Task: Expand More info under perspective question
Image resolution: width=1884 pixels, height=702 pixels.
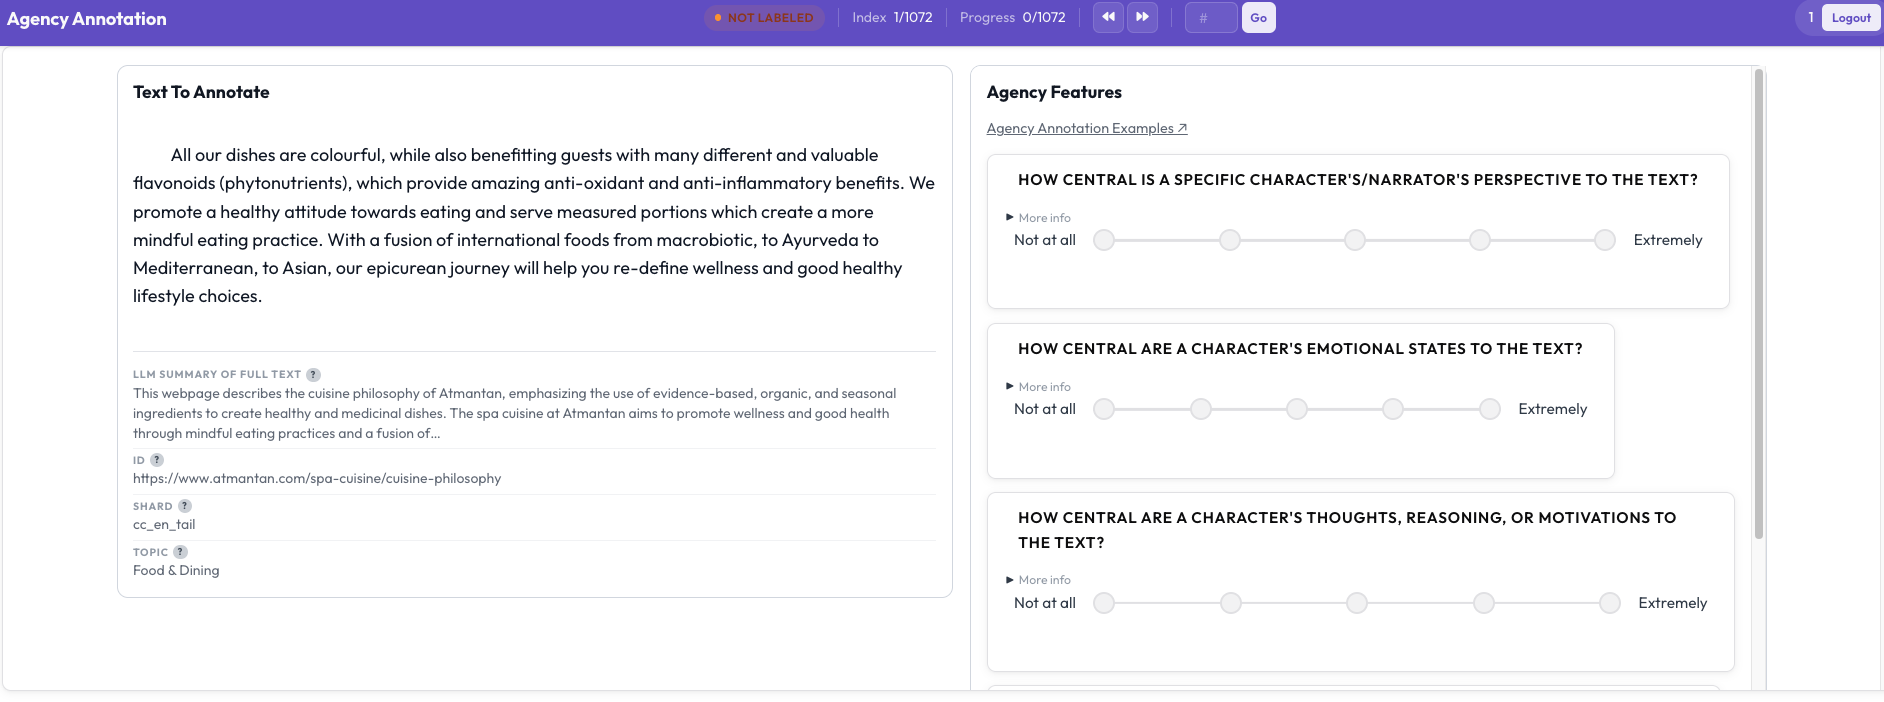Action: coord(1038,218)
